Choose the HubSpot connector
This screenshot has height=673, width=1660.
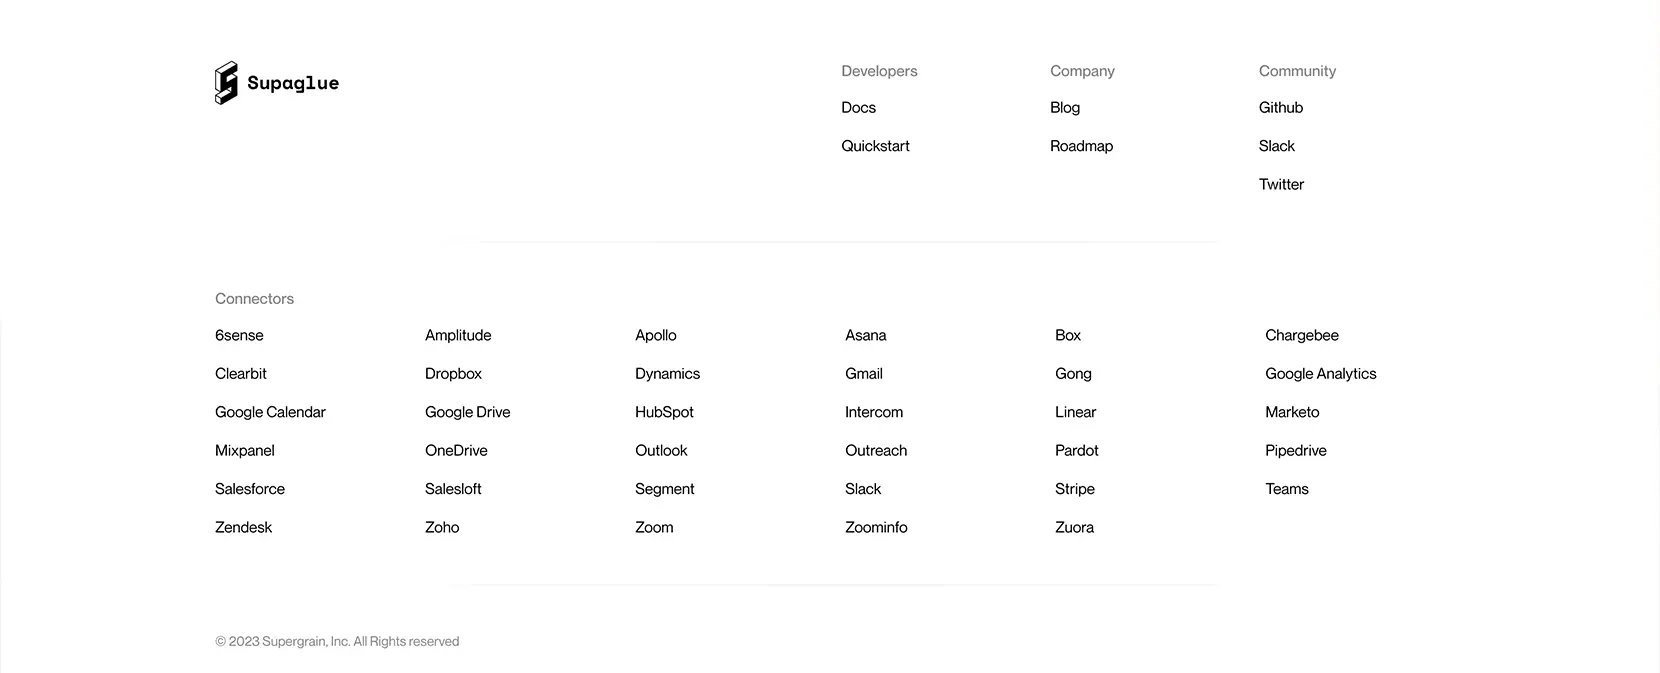[x=664, y=412]
